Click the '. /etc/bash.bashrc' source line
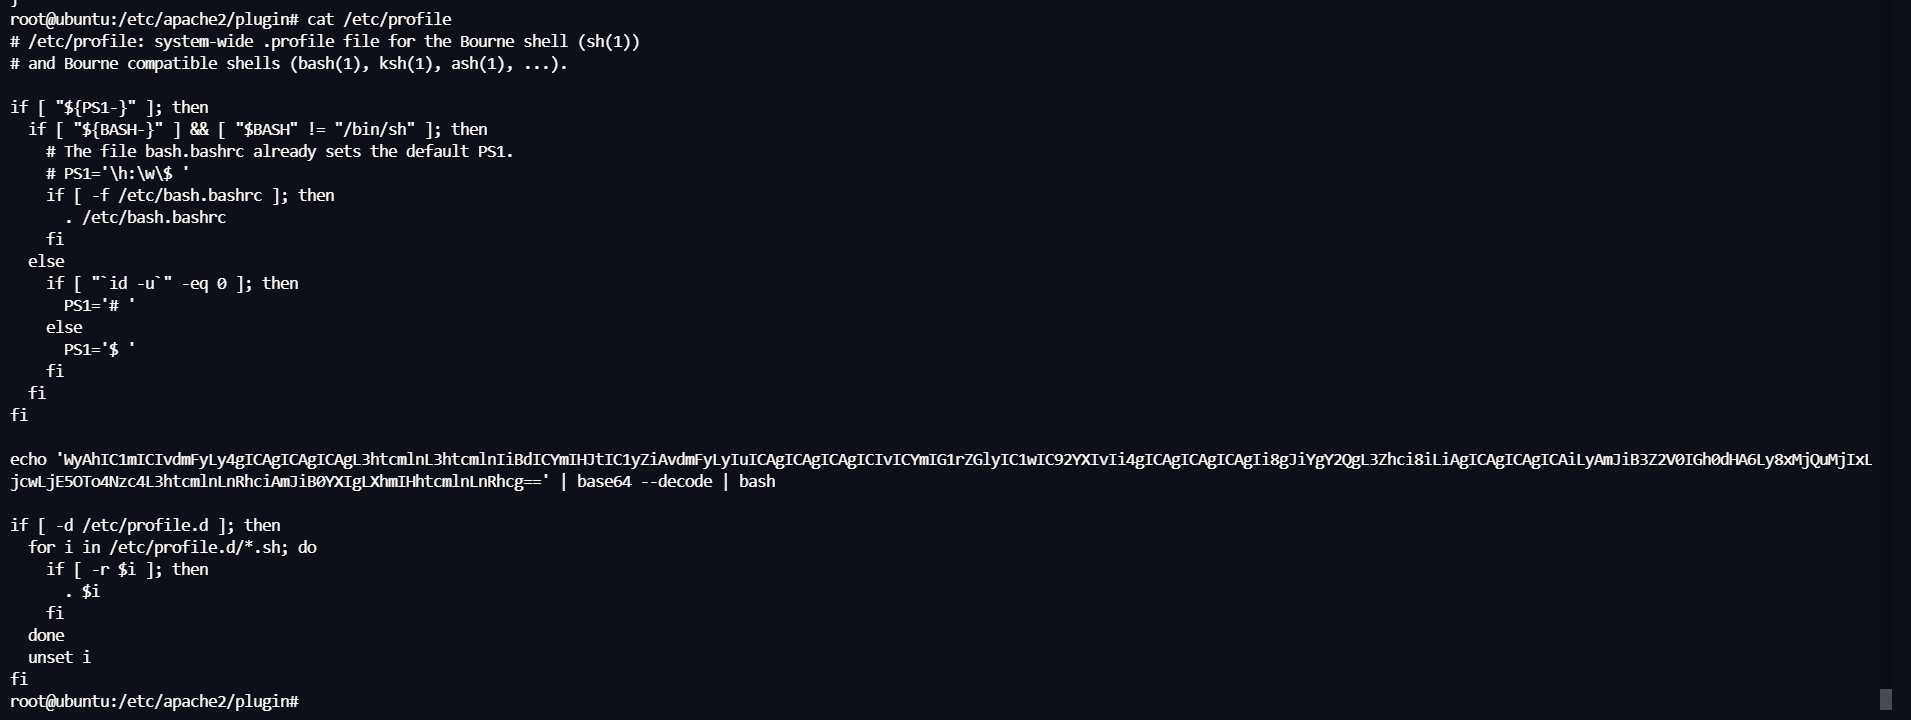This screenshot has height=720, width=1911. pos(145,217)
